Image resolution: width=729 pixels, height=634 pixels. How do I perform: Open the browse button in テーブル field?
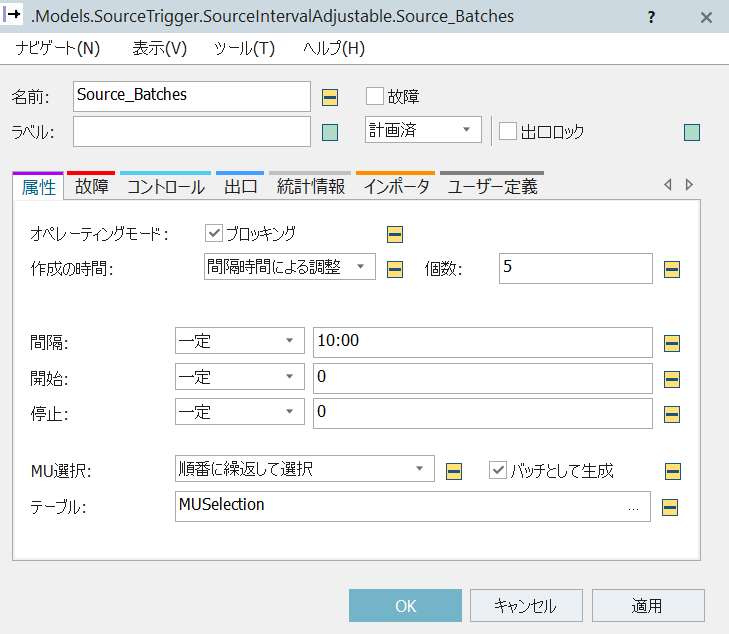click(x=633, y=508)
